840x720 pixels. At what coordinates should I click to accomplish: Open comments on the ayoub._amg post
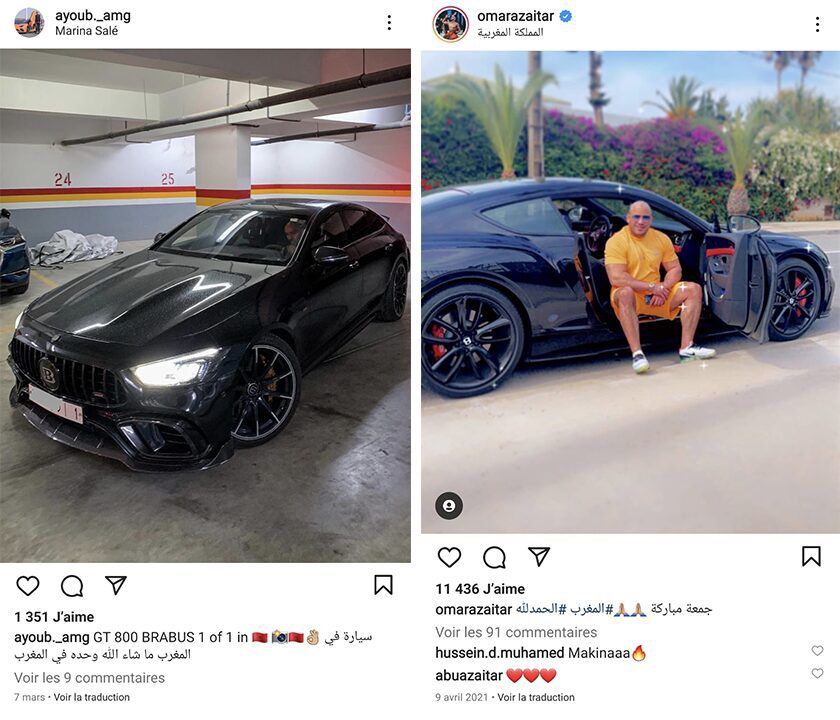tap(72, 586)
